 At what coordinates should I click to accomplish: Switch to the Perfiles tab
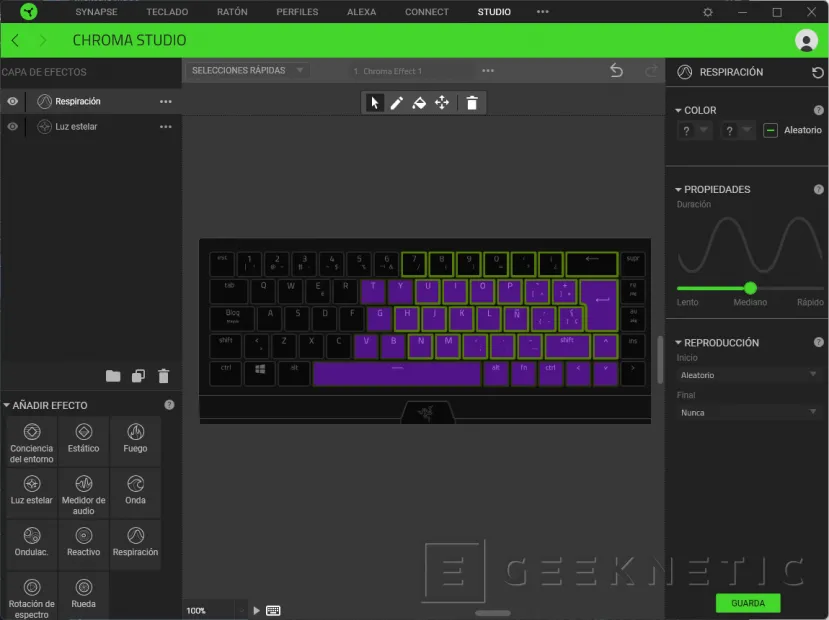click(x=297, y=12)
